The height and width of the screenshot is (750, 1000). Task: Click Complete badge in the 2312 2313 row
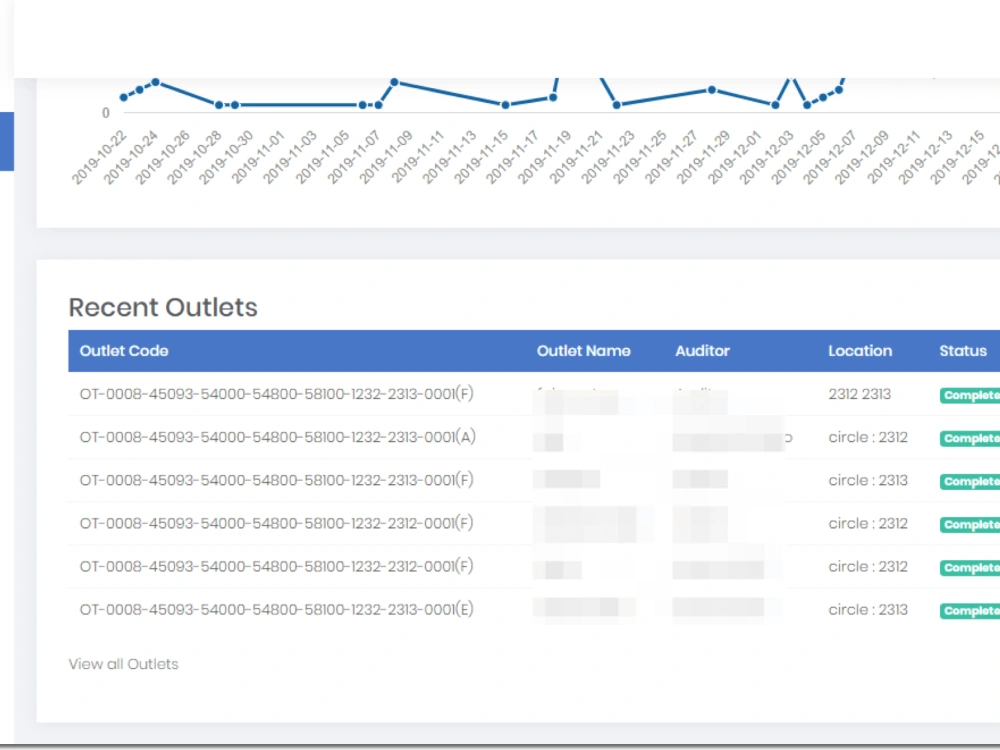[969, 395]
